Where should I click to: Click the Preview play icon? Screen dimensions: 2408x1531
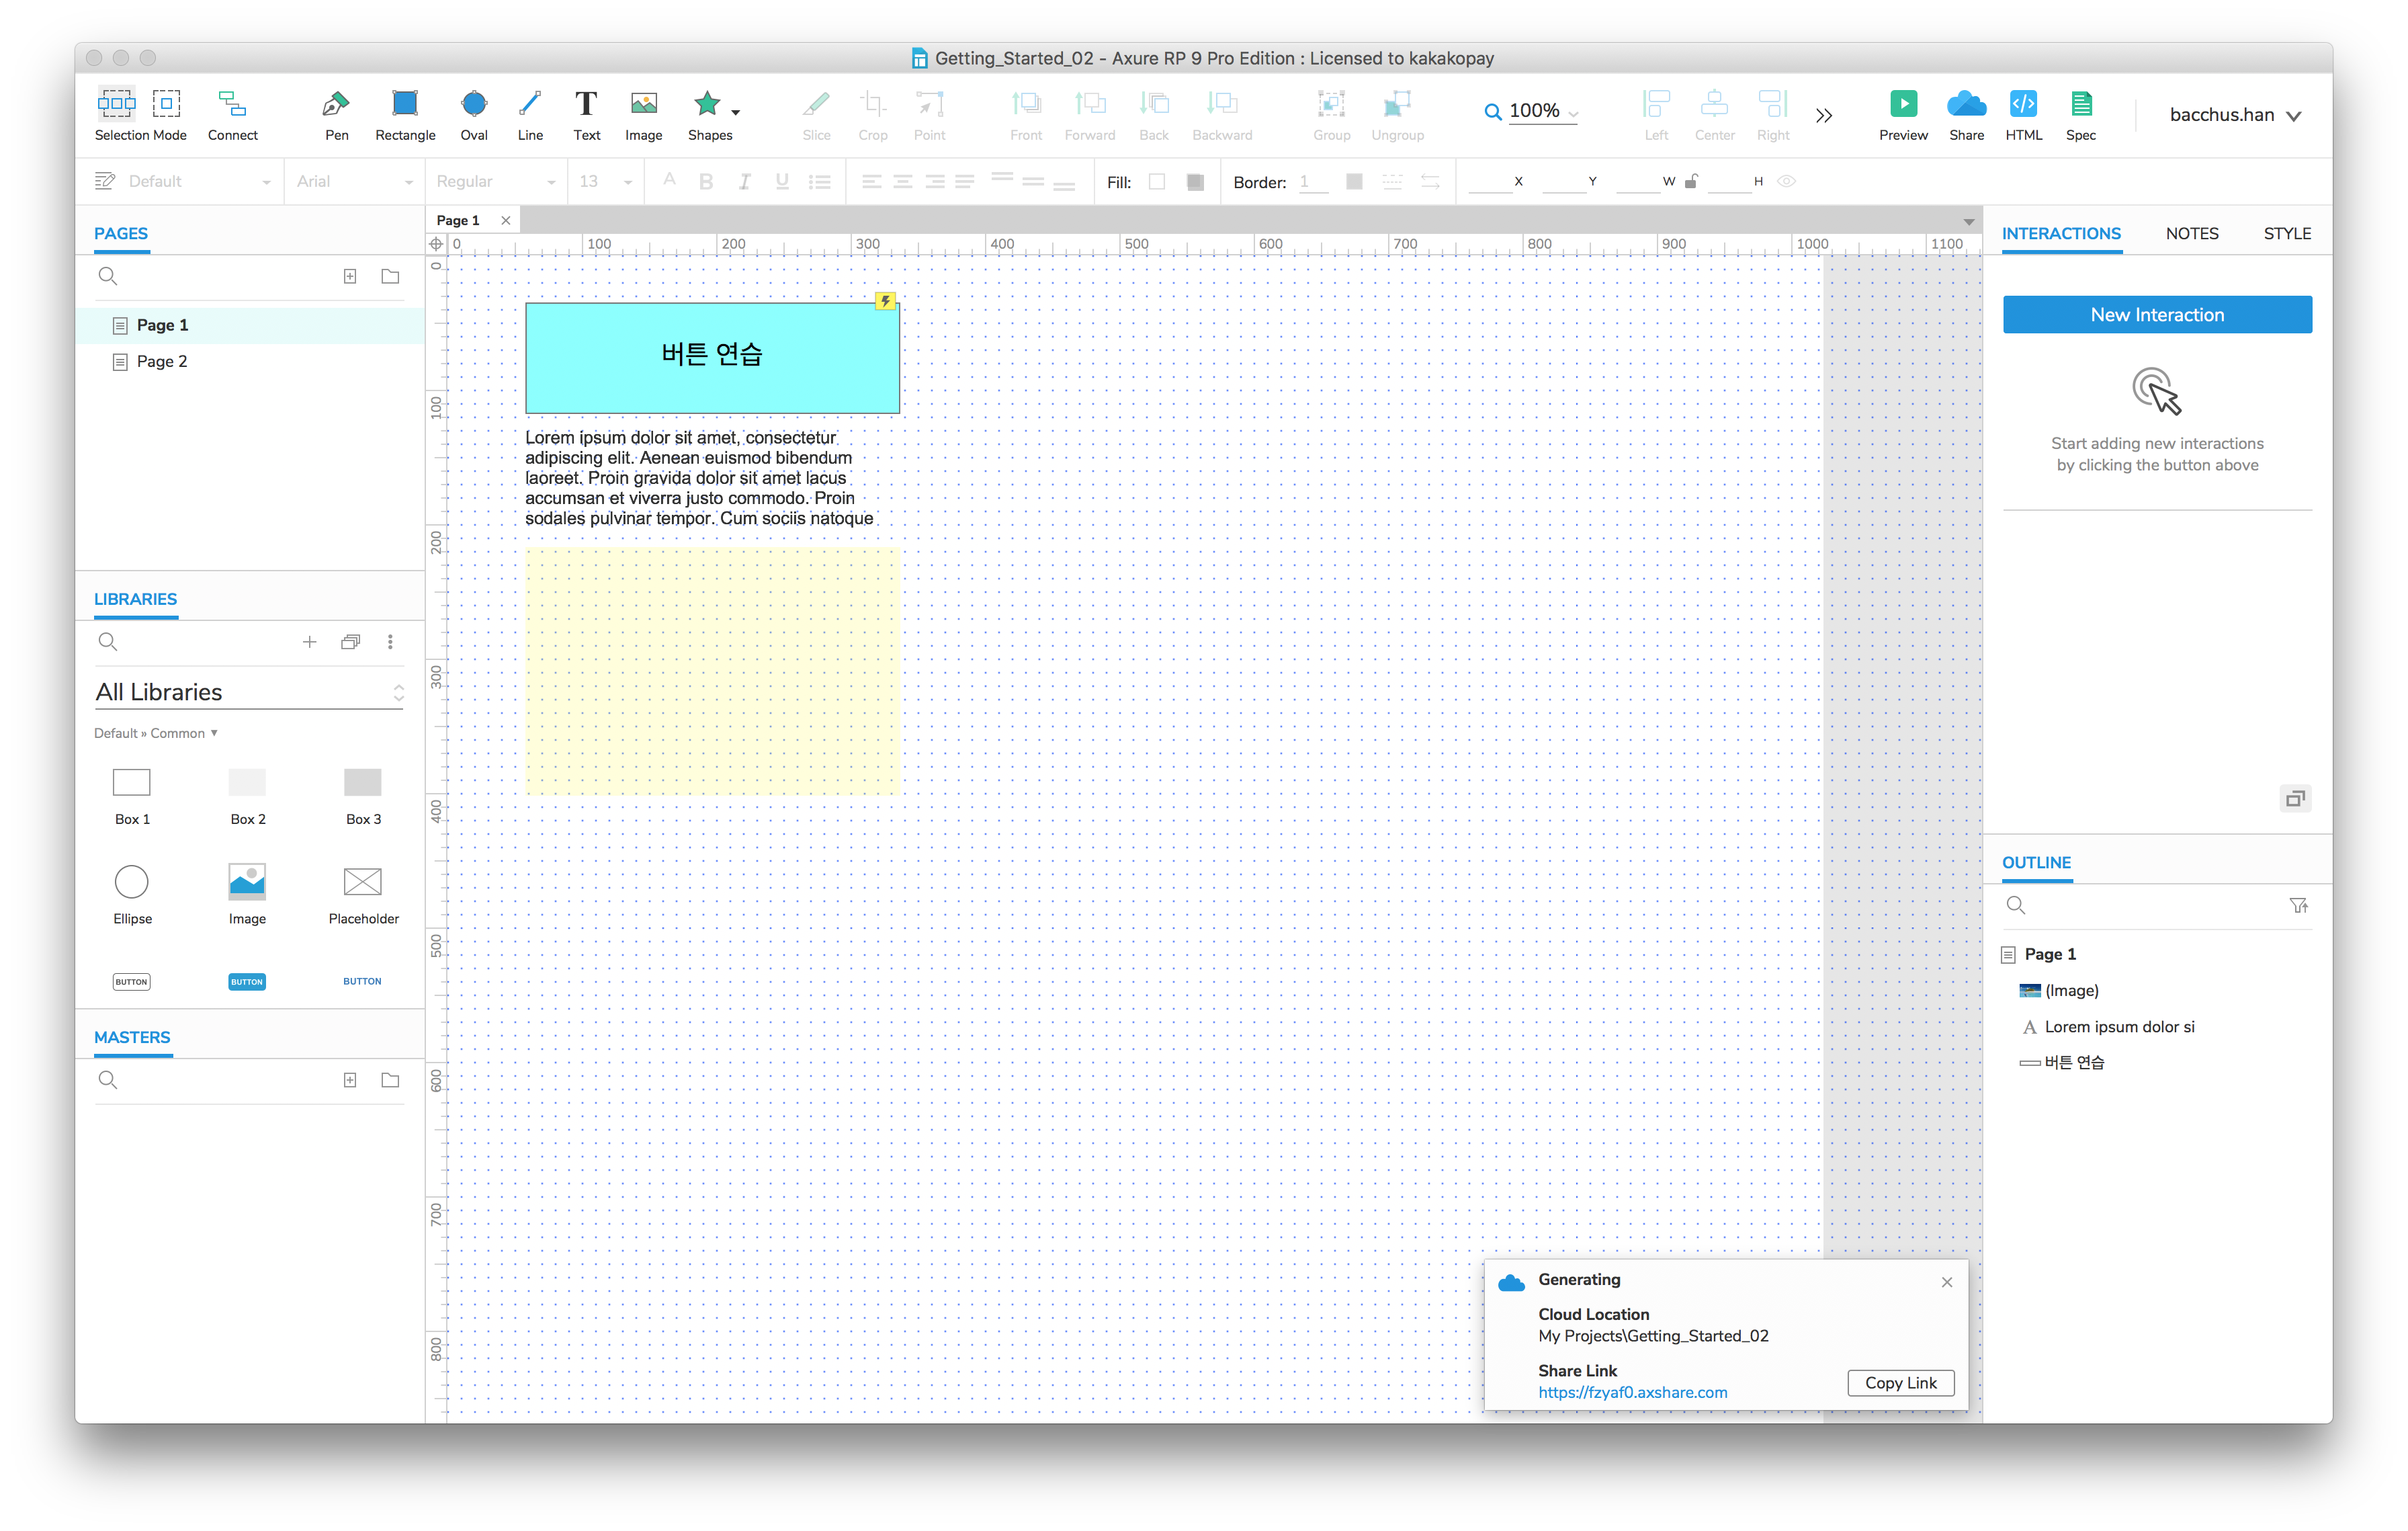tap(1903, 104)
